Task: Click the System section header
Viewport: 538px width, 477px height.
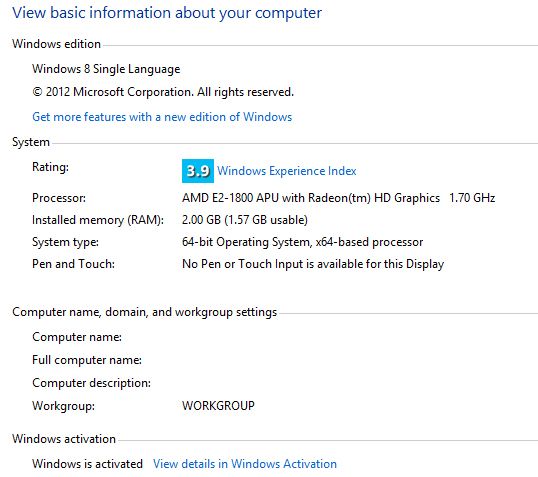Action: pyautogui.click(x=31, y=142)
